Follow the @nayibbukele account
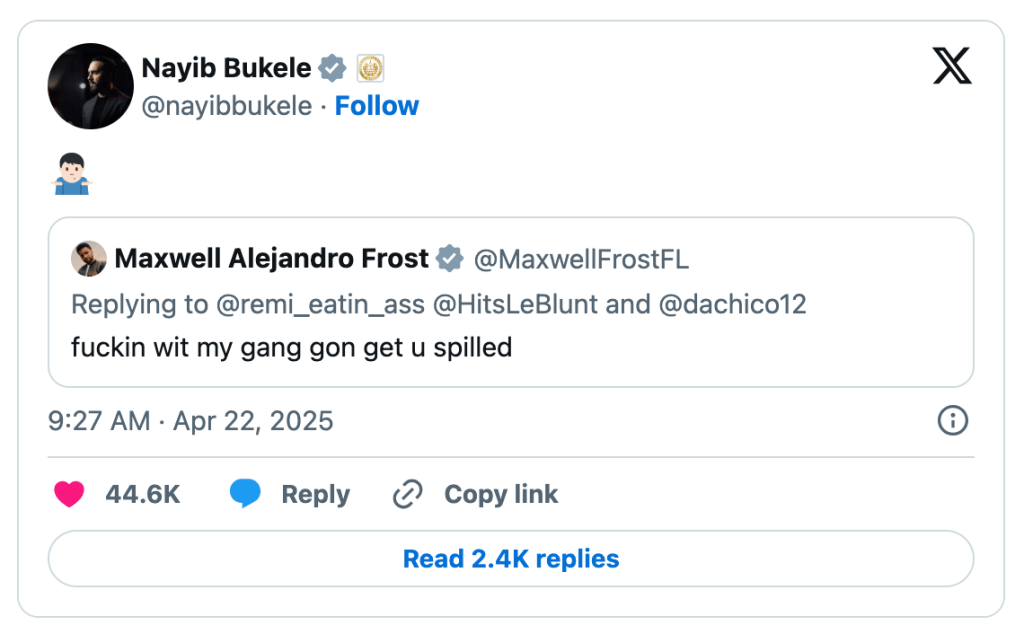This screenshot has height=634, width=1024. coord(376,106)
